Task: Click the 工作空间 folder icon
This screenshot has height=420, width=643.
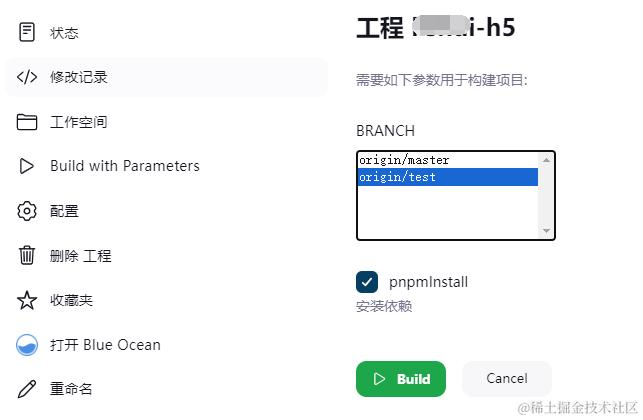Action: pyautogui.click(x=27, y=122)
